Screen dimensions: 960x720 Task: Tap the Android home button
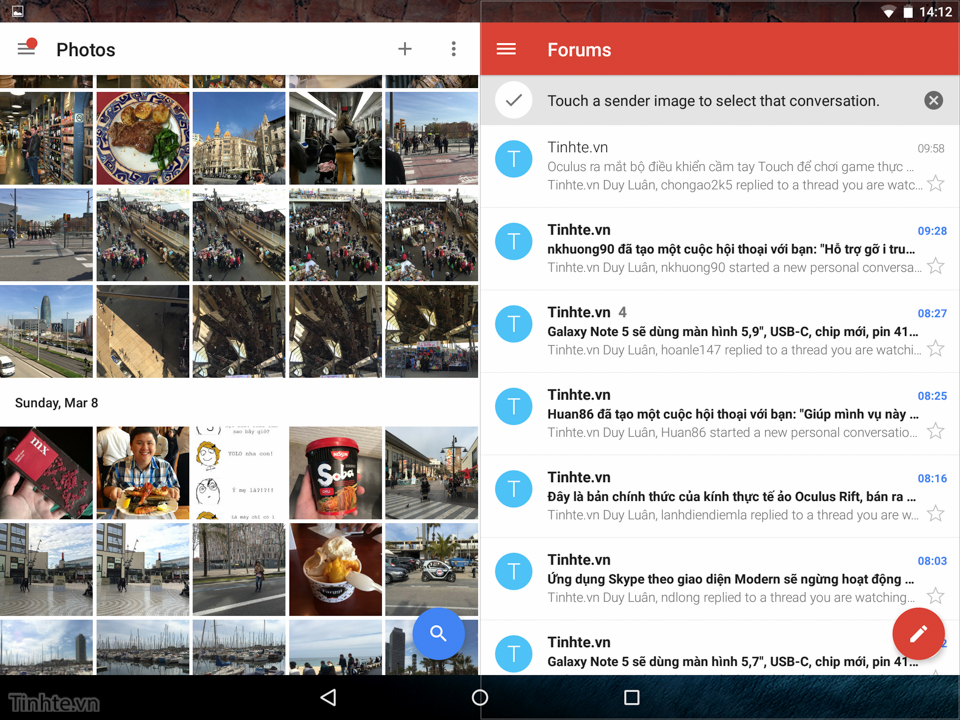[480, 697]
